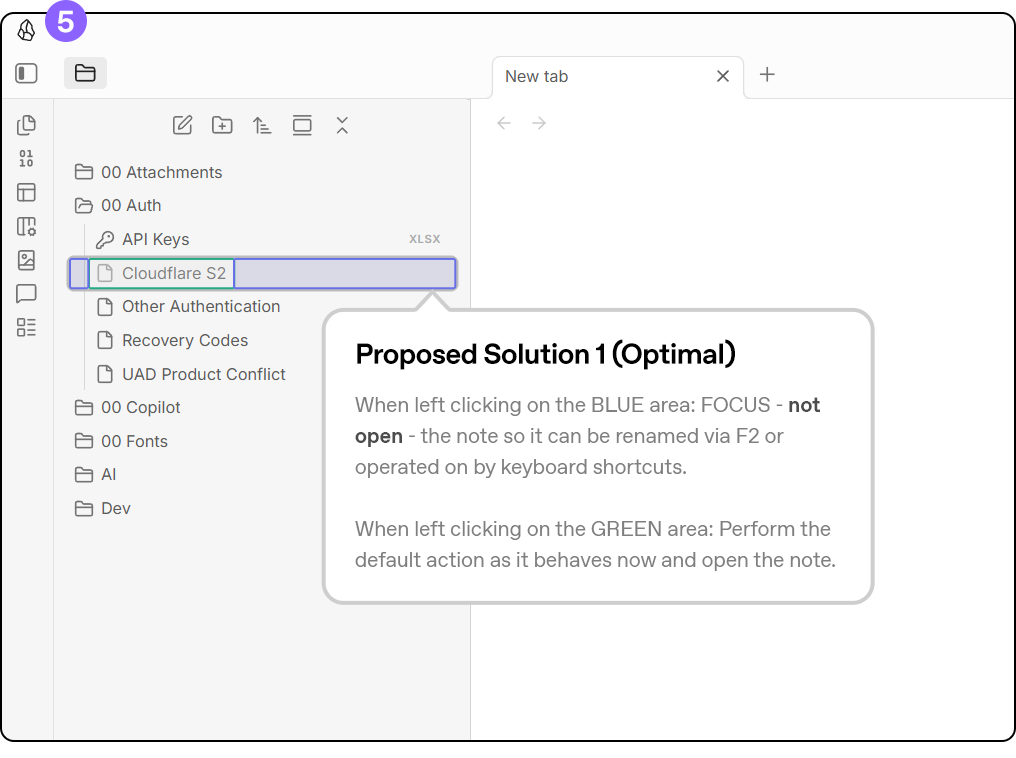
Task: Toggle the auto-reveal current file icon
Action: pyautogui.click(x=302, y=125)
